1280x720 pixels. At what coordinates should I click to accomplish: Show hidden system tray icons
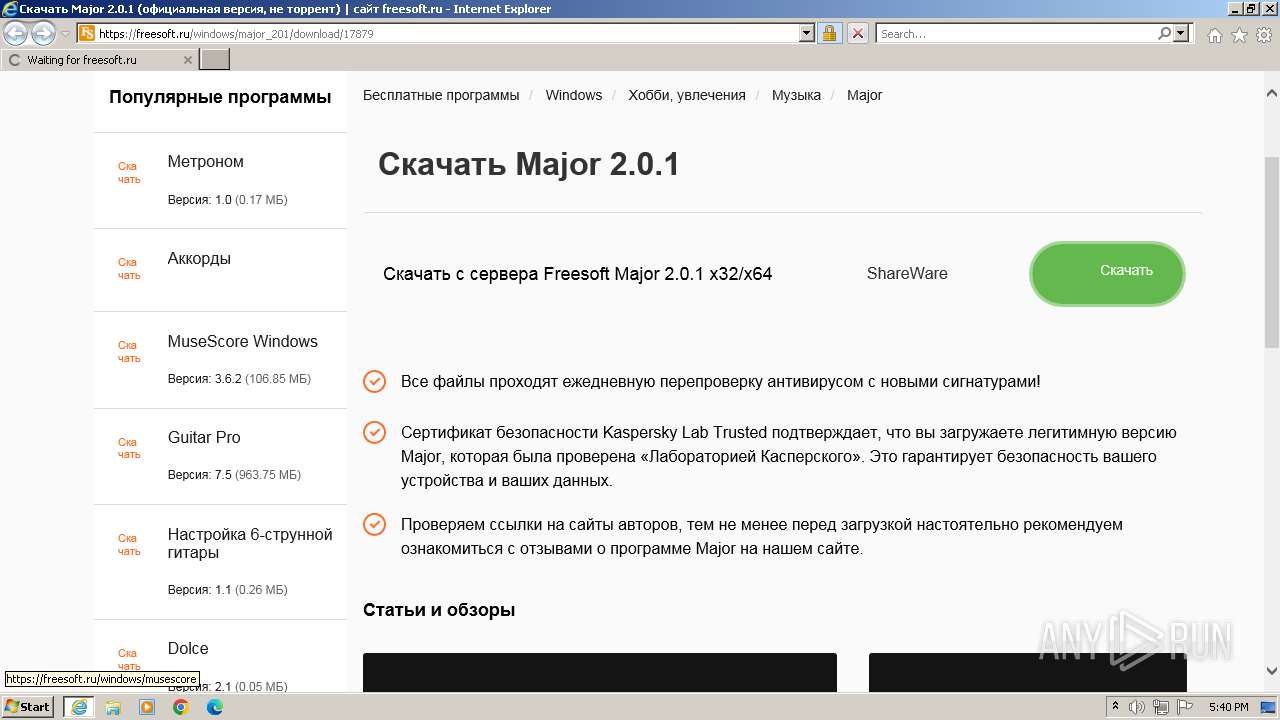click(1116, 707)
